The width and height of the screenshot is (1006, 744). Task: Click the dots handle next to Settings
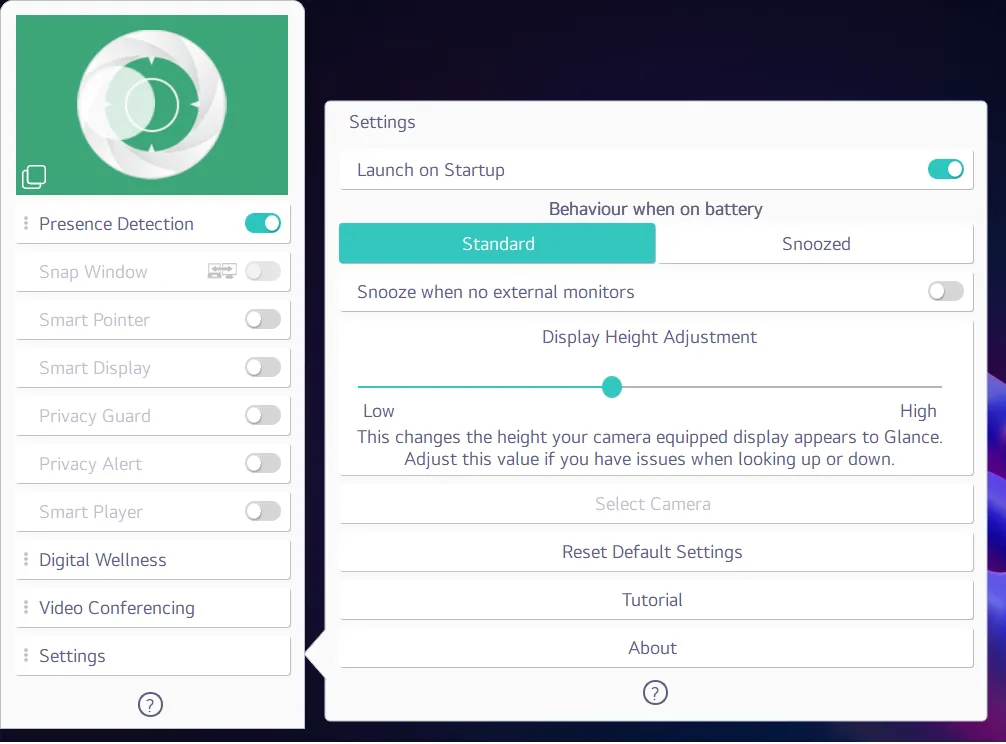click(x=26, y=656)
